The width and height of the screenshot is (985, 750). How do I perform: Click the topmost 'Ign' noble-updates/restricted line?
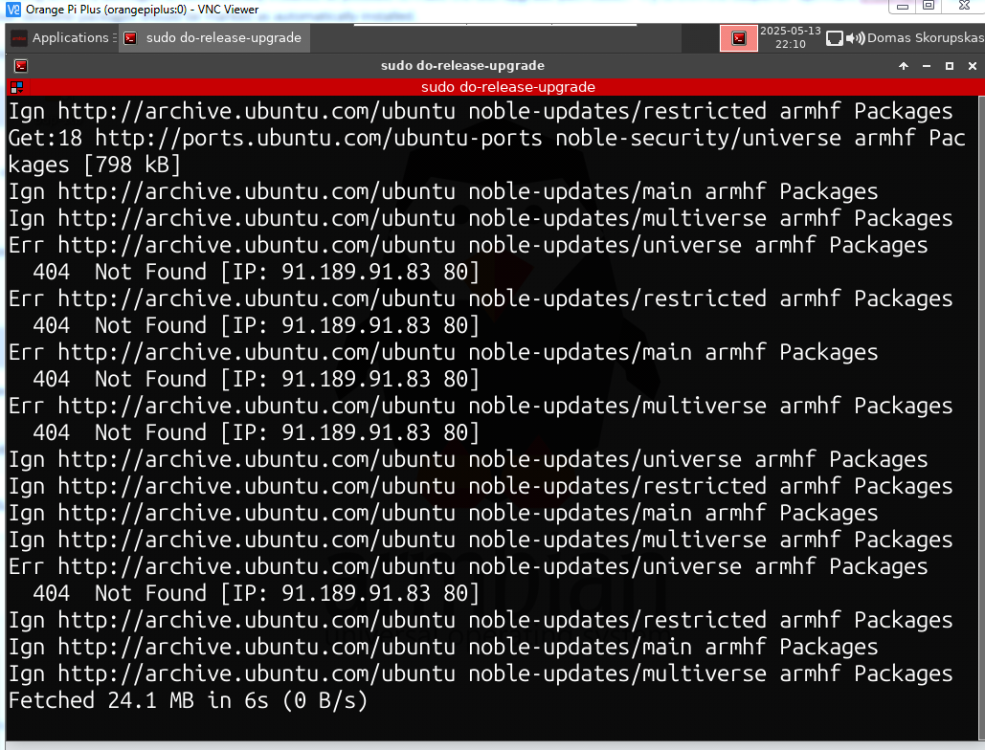(x=480, y=111)
